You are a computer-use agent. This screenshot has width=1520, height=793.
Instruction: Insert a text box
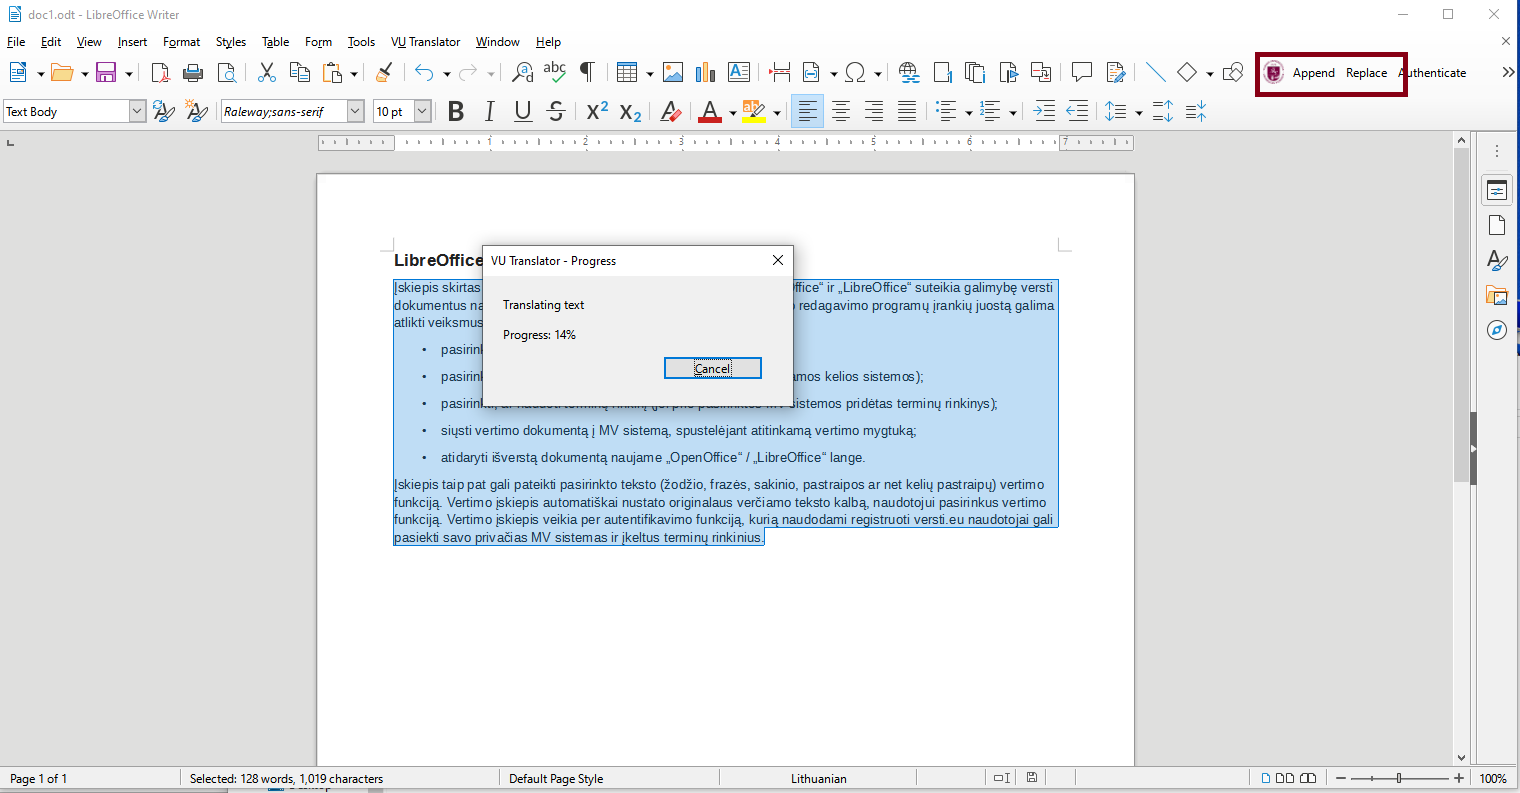739,73
